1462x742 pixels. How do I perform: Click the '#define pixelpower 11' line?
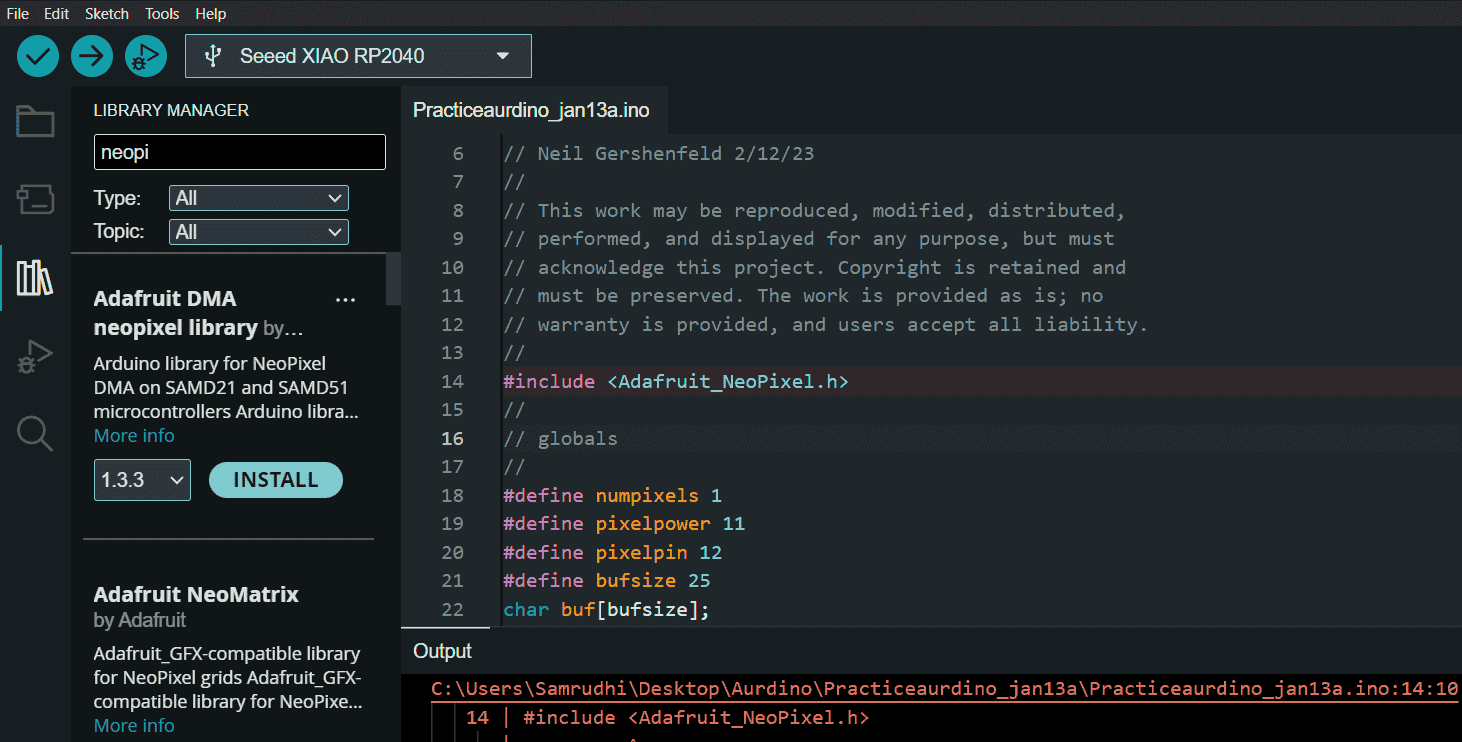(624, 523)
